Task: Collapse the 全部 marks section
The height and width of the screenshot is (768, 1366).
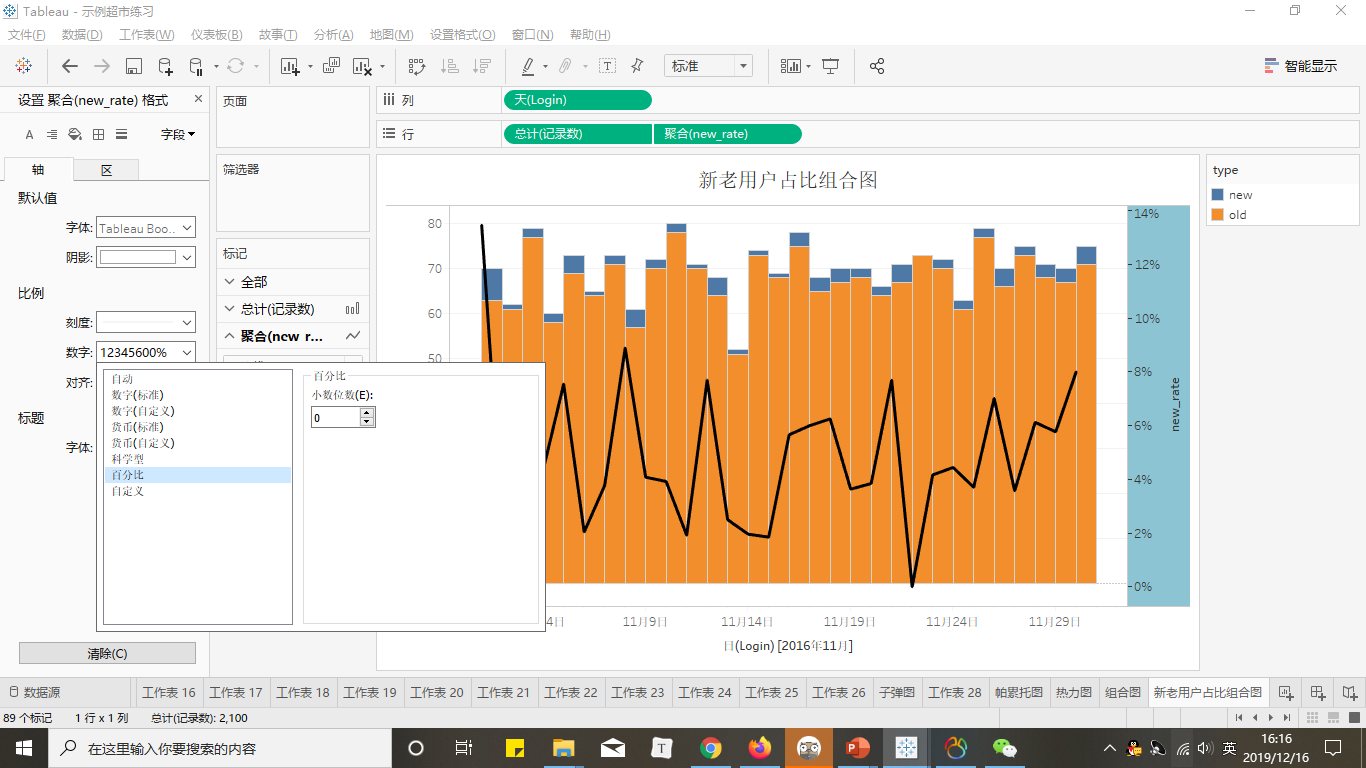Action: click(230, 282)
